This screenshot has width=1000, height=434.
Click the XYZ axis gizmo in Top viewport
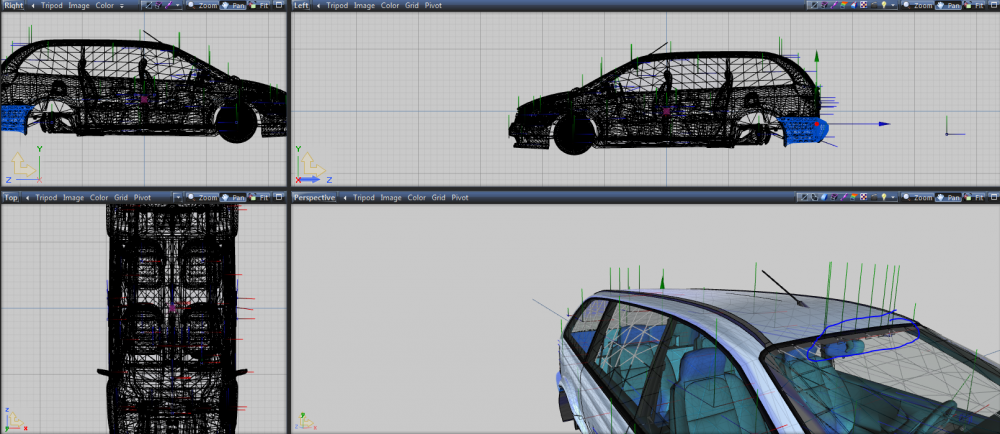(13, 419)
